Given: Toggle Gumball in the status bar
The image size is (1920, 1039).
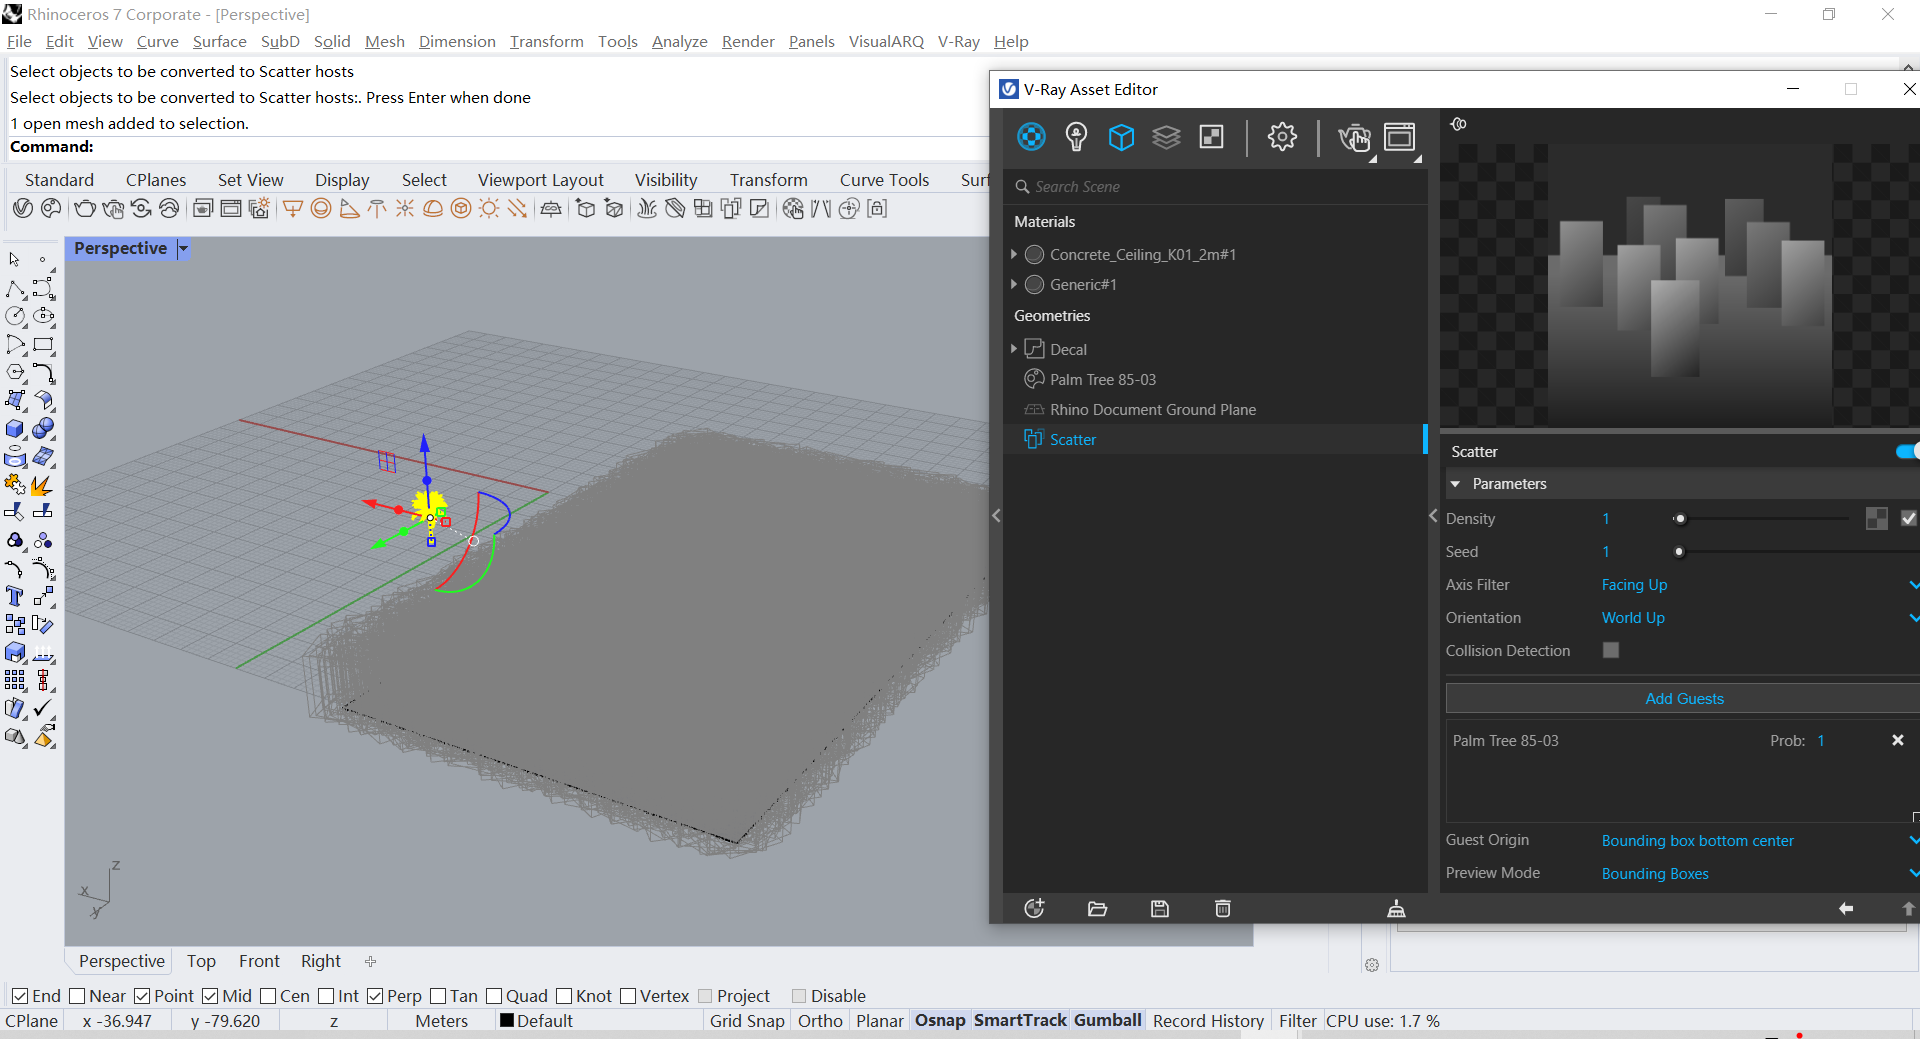Looking at the screenshot, I should 1108,1021.
